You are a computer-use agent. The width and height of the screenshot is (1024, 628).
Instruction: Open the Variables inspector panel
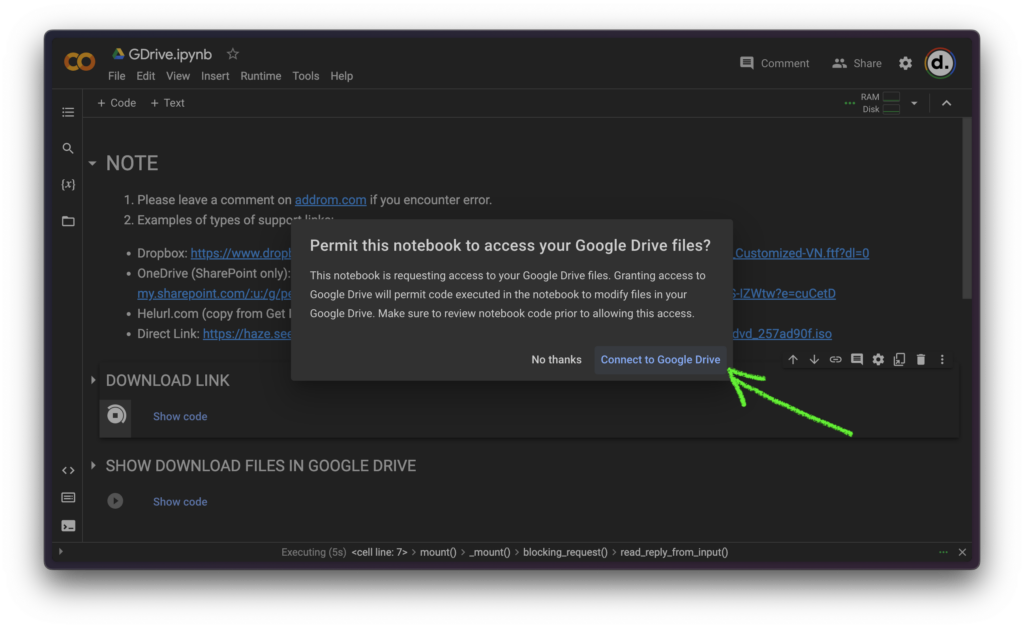pos(68,184)
